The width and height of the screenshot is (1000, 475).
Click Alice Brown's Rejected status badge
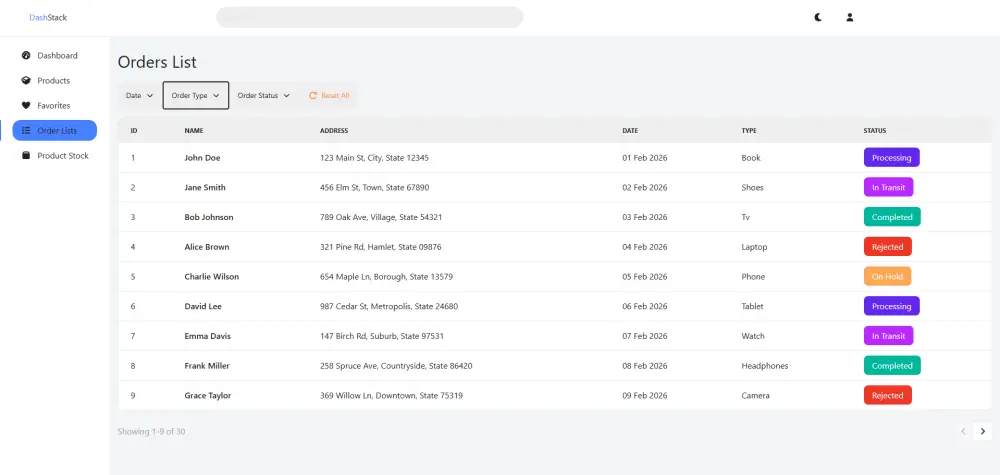pos(888,247)
